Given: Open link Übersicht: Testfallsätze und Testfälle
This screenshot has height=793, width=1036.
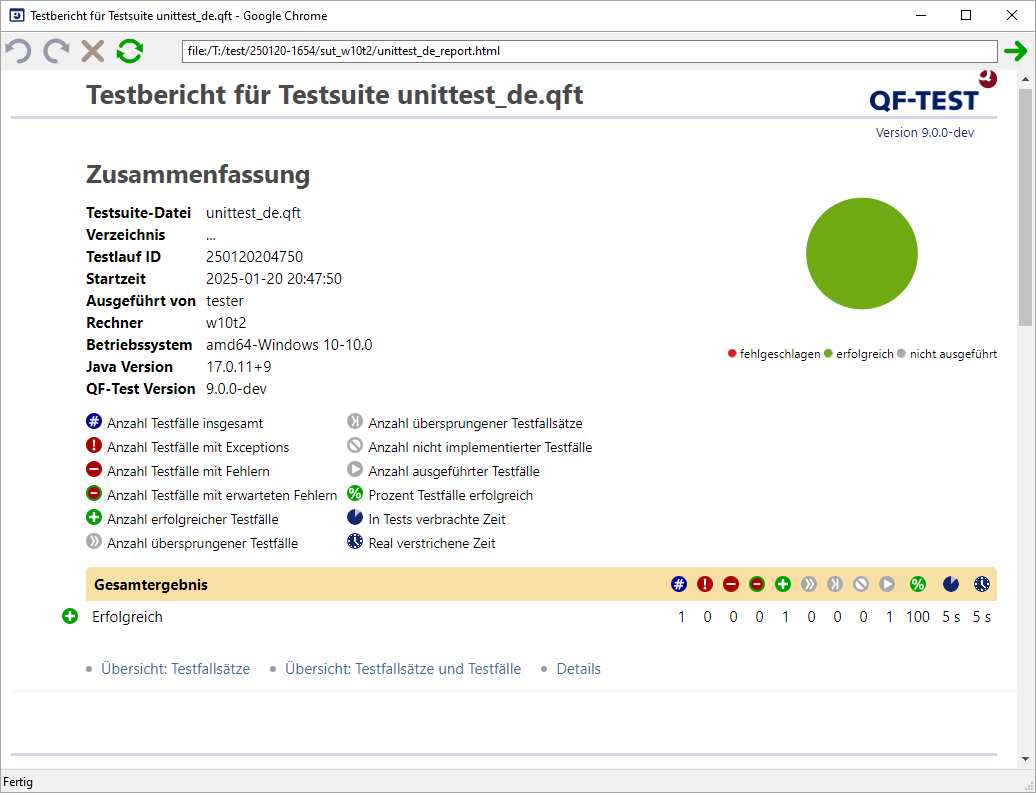Looking at the screenshot, I should point(403,669).
